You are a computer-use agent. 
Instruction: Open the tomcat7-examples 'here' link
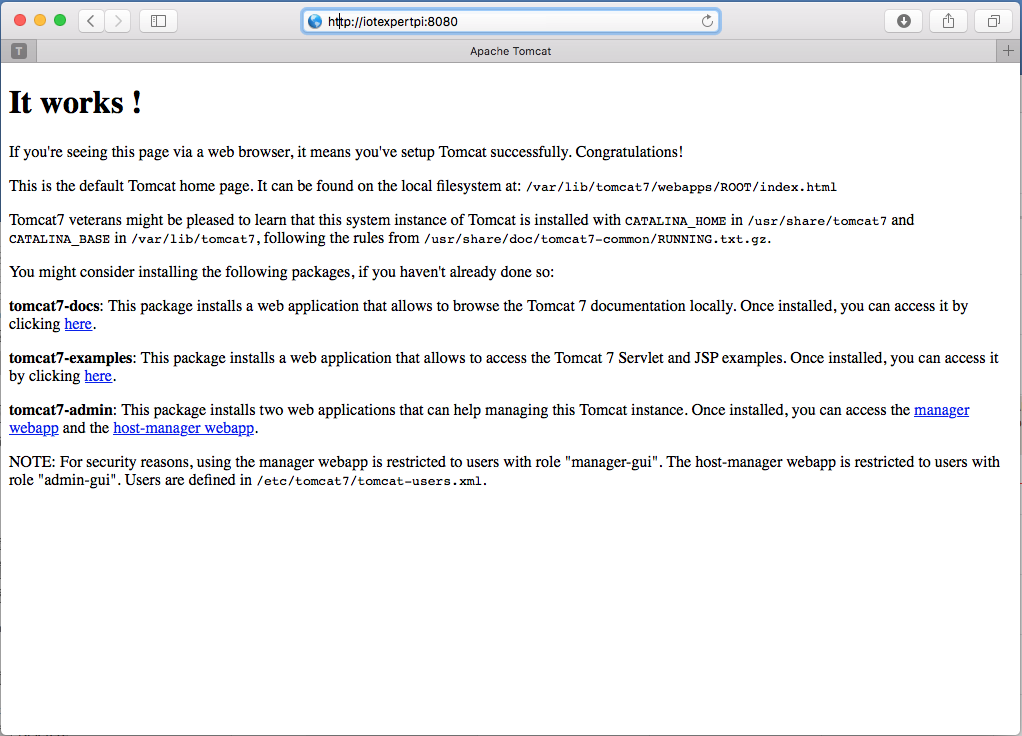point(98,376)
